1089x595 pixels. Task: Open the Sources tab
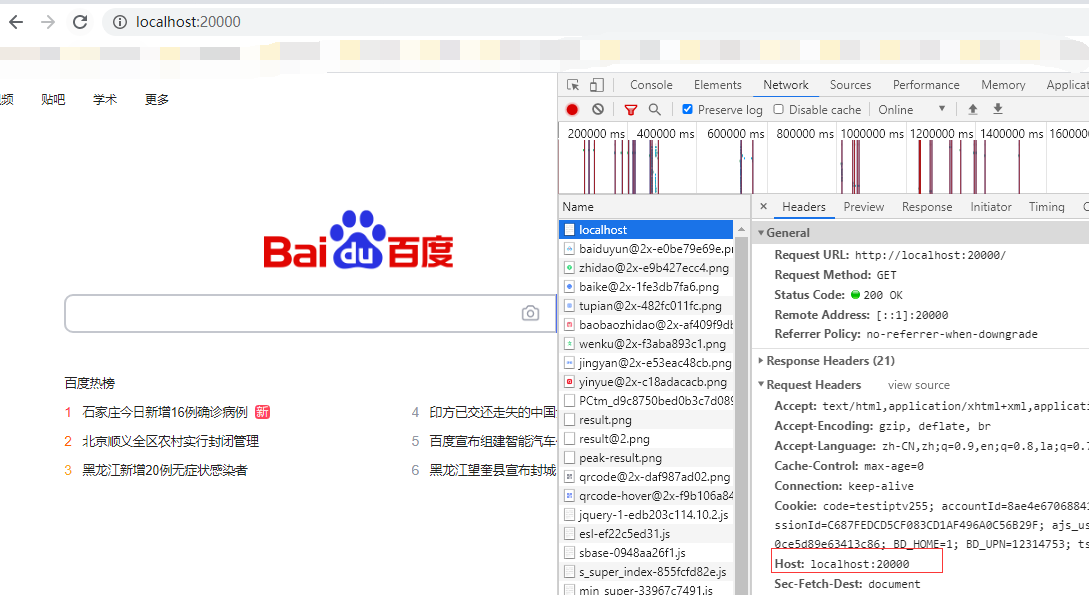pos(850,85)
